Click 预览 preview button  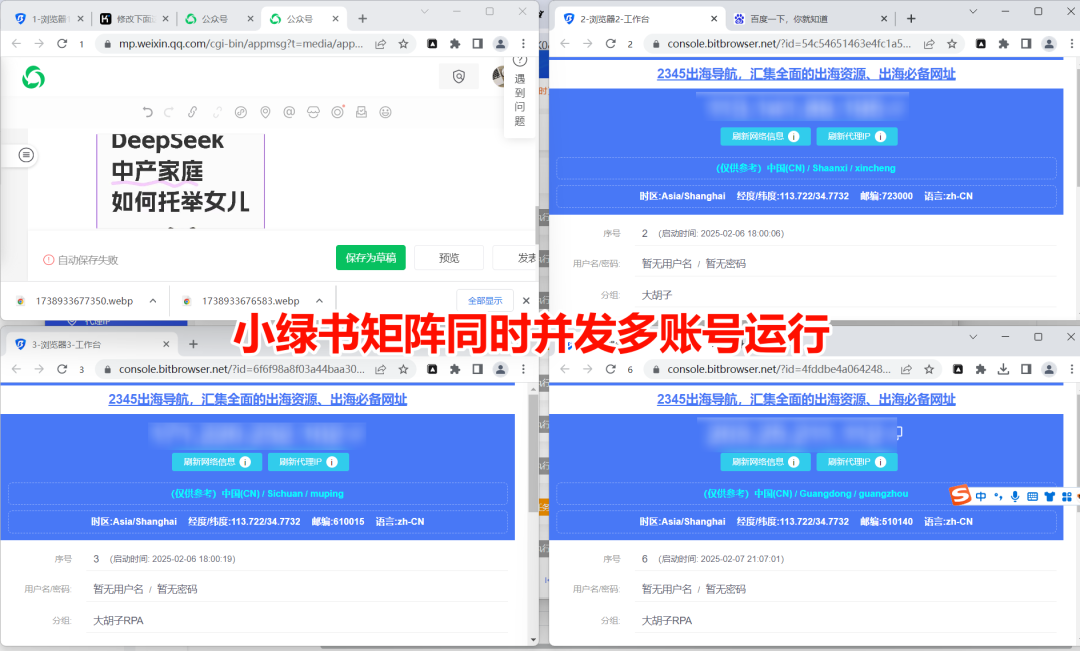[x=449, y=258]
